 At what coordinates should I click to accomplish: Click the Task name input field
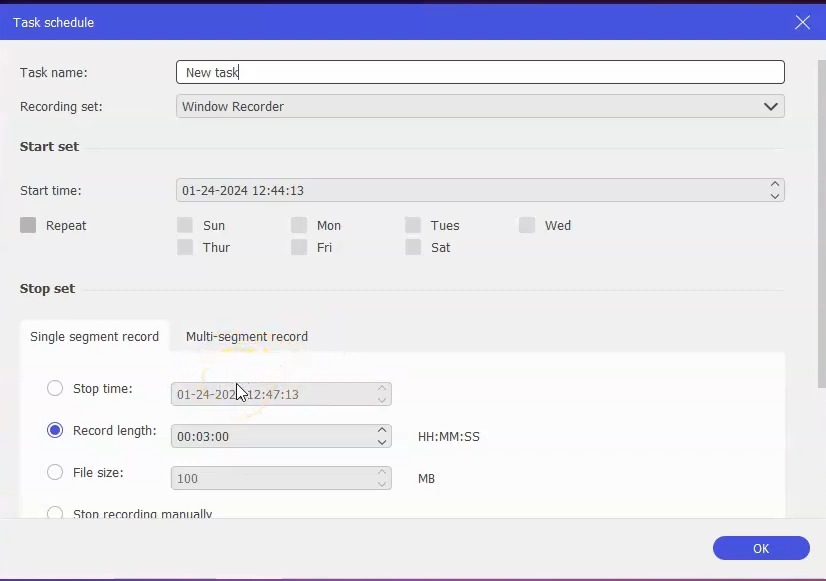pos(480,72)
